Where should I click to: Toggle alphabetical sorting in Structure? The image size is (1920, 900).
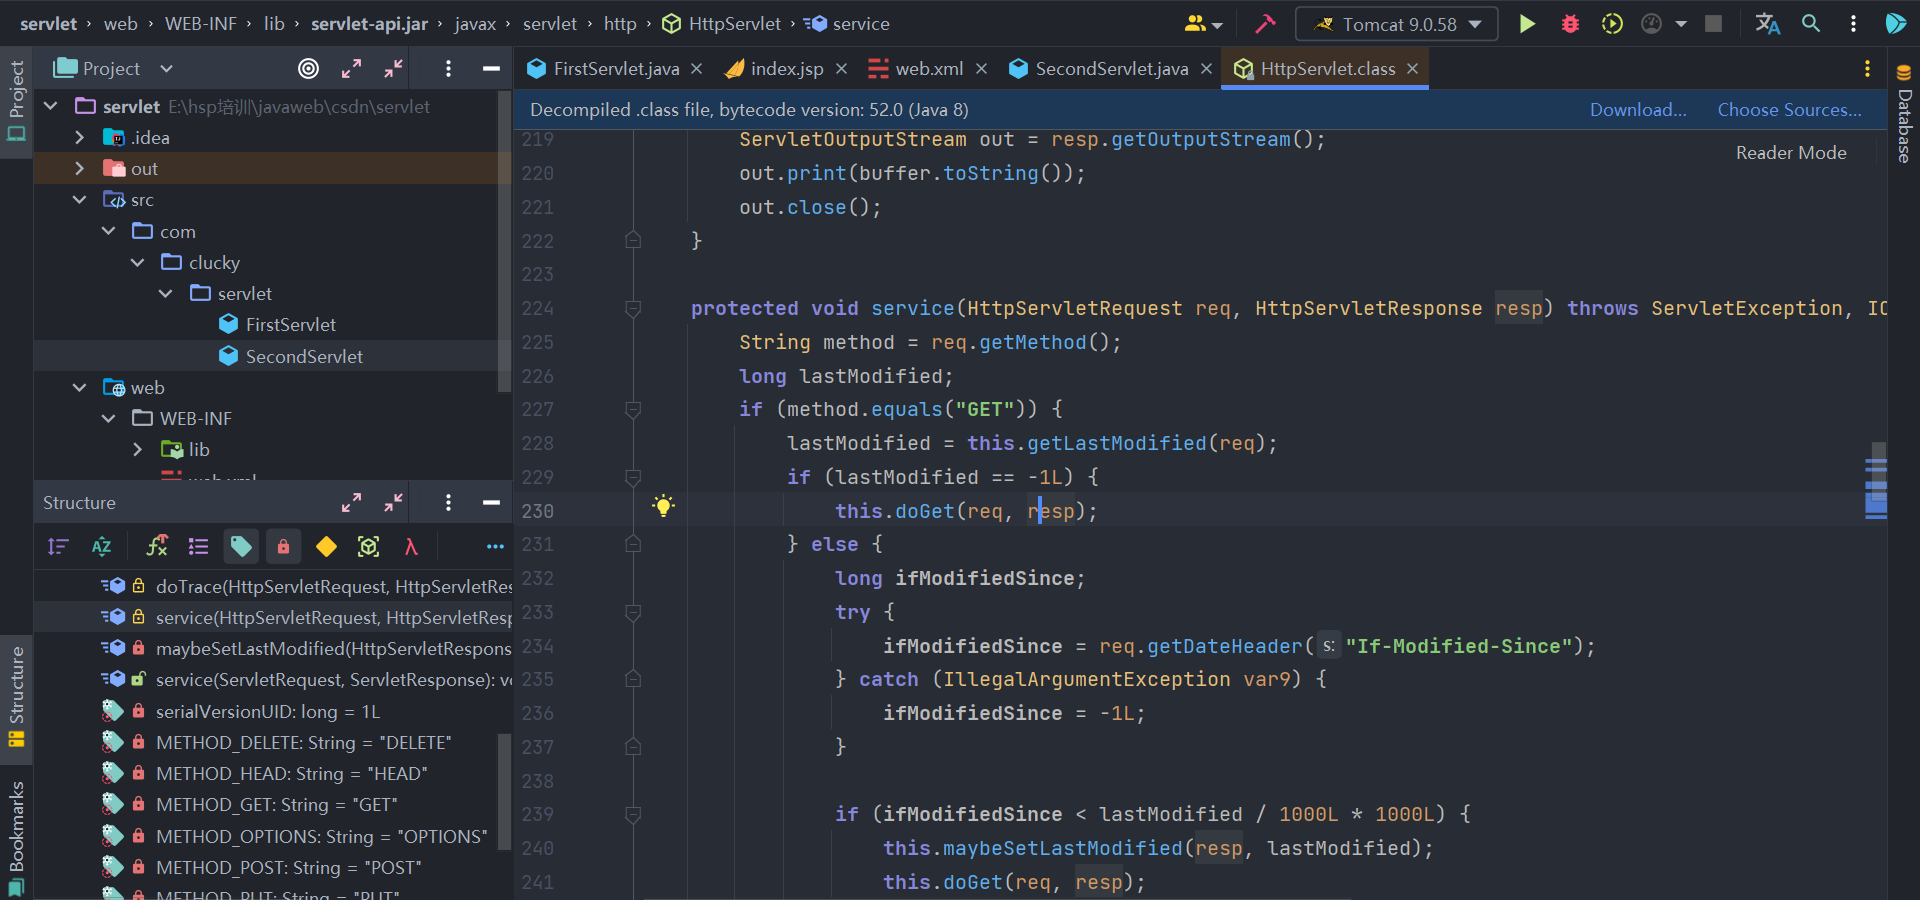[101, 546]
